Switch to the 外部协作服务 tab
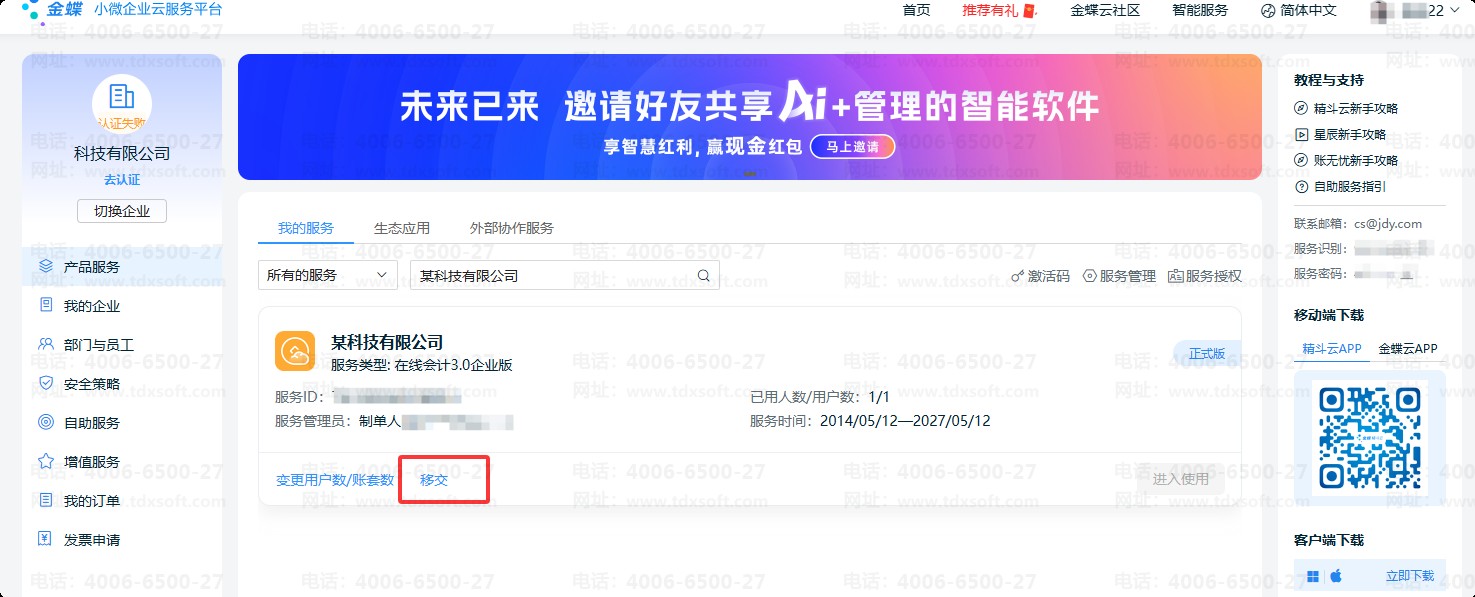Viewport: 1475px width, 597px height. point(511,228)
